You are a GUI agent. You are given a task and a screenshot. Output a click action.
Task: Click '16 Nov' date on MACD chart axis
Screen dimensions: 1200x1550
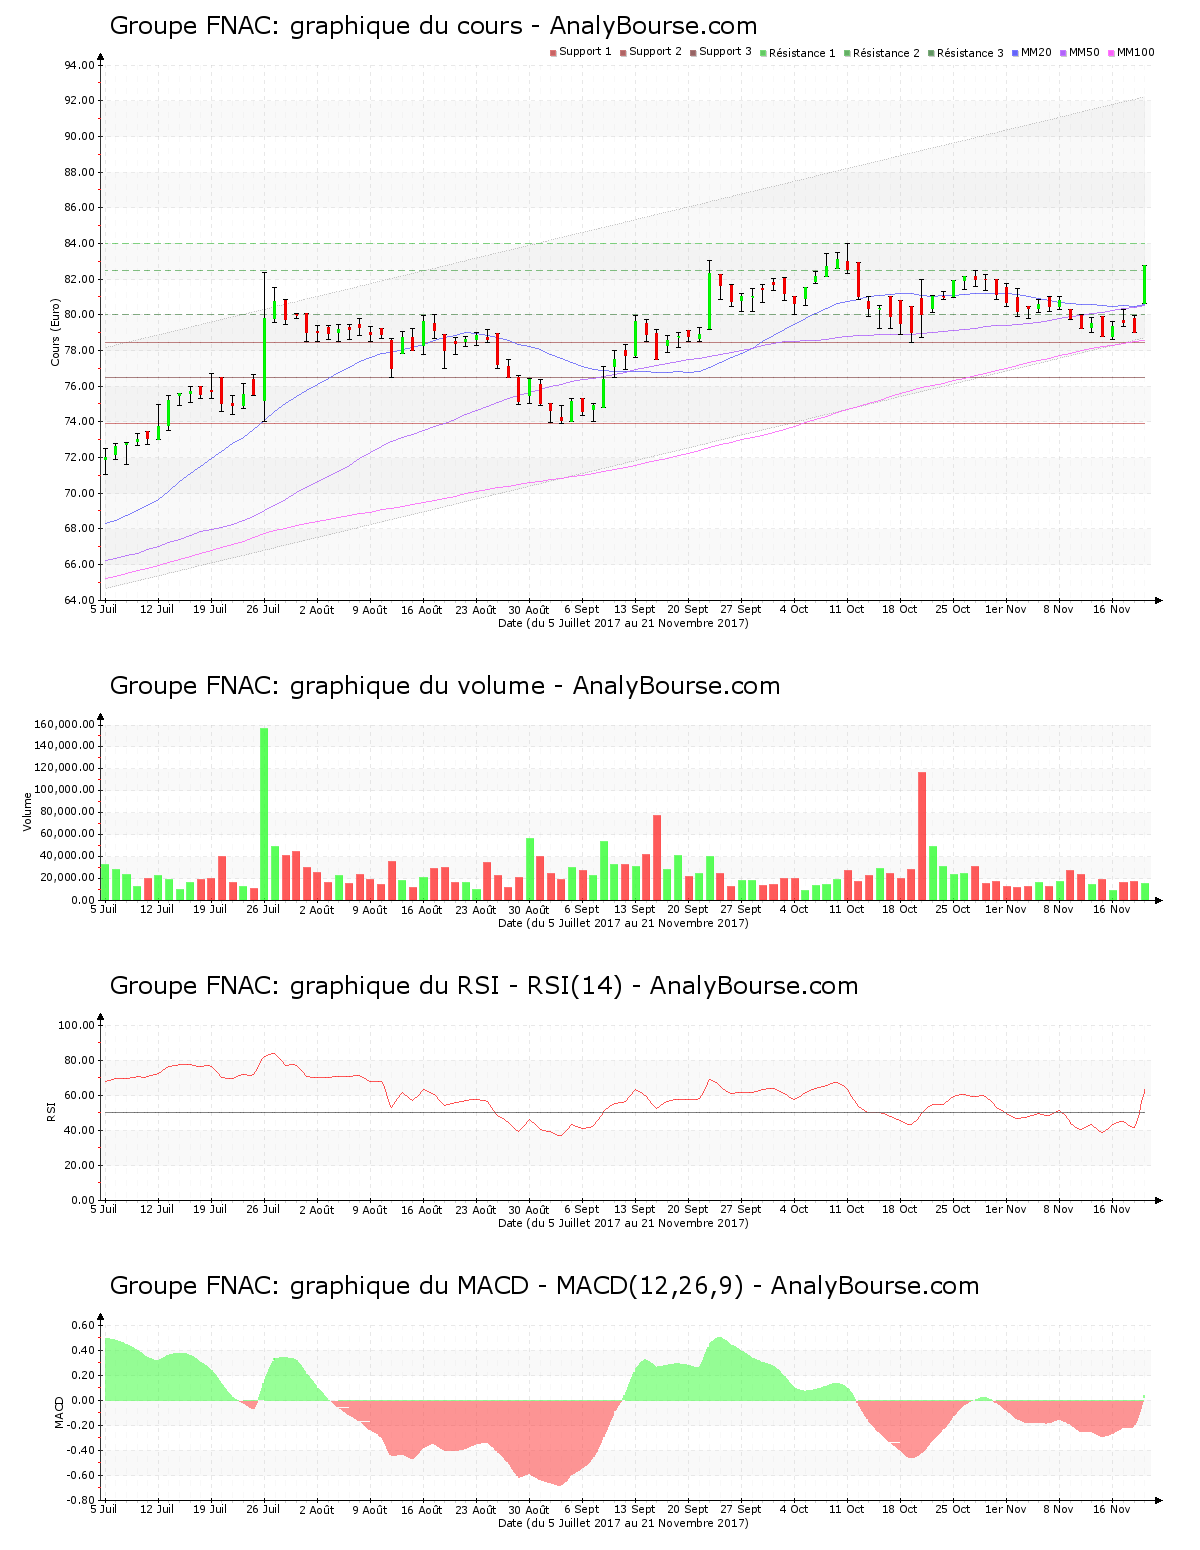tap(1112, 1509)
